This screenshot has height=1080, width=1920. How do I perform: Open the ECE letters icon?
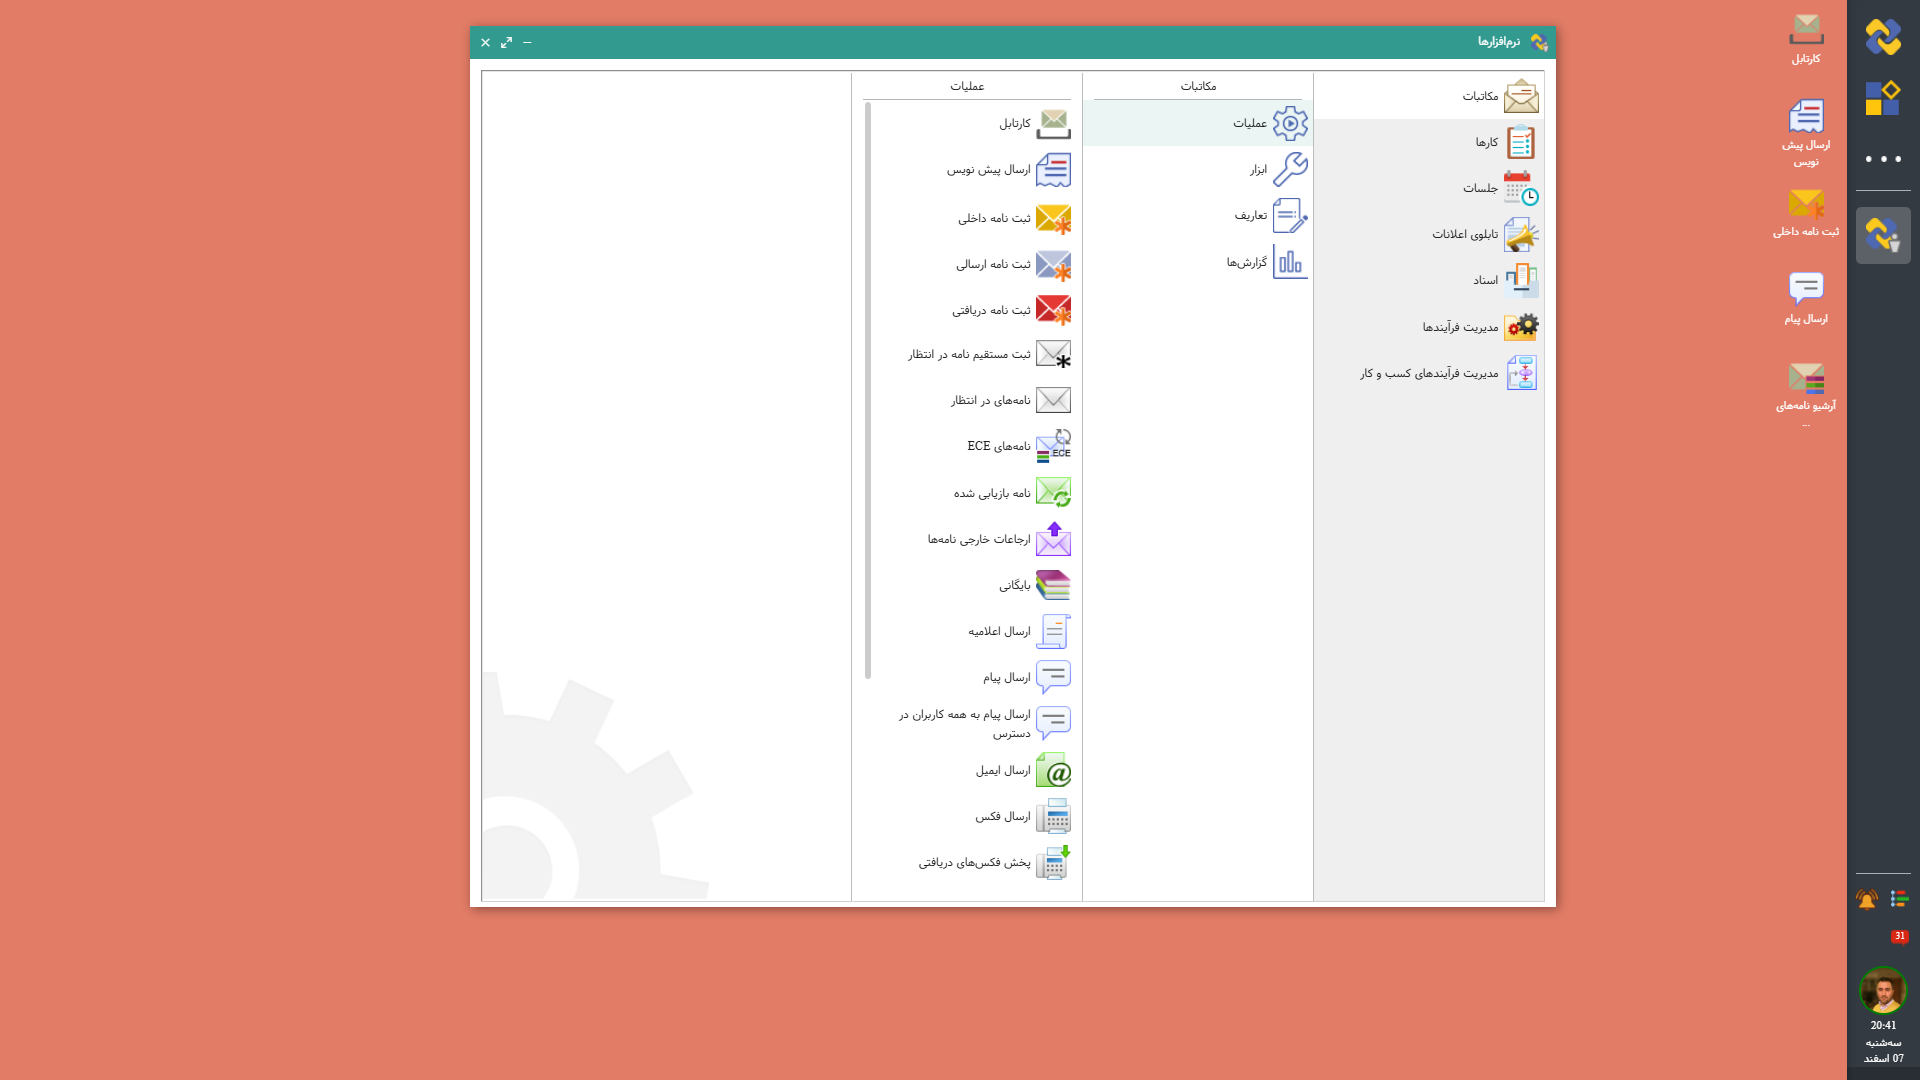[x=1053, y=446]
